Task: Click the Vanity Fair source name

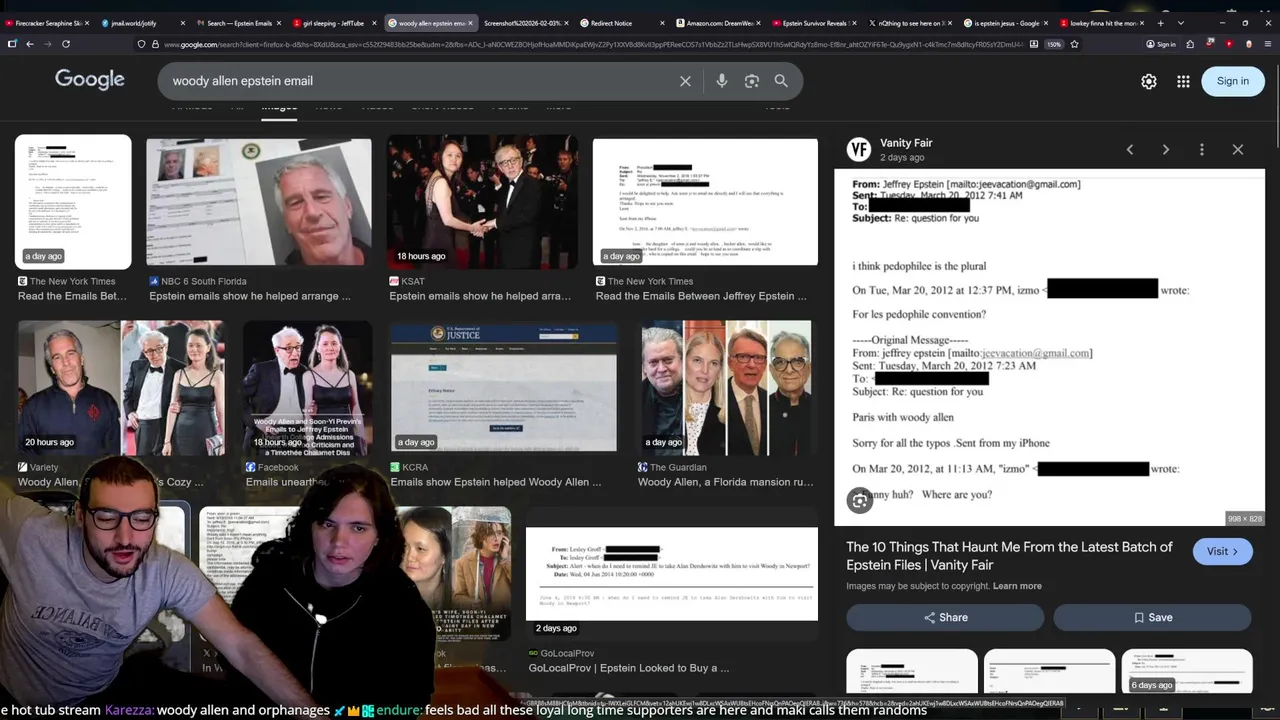Action: 906,143
